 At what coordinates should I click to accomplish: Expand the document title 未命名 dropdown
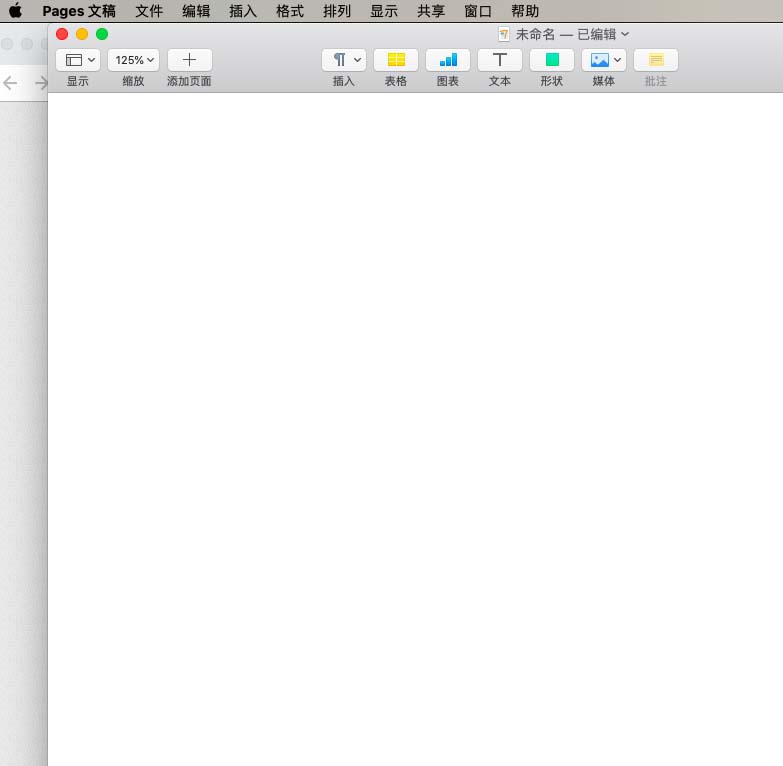(571, 34)
